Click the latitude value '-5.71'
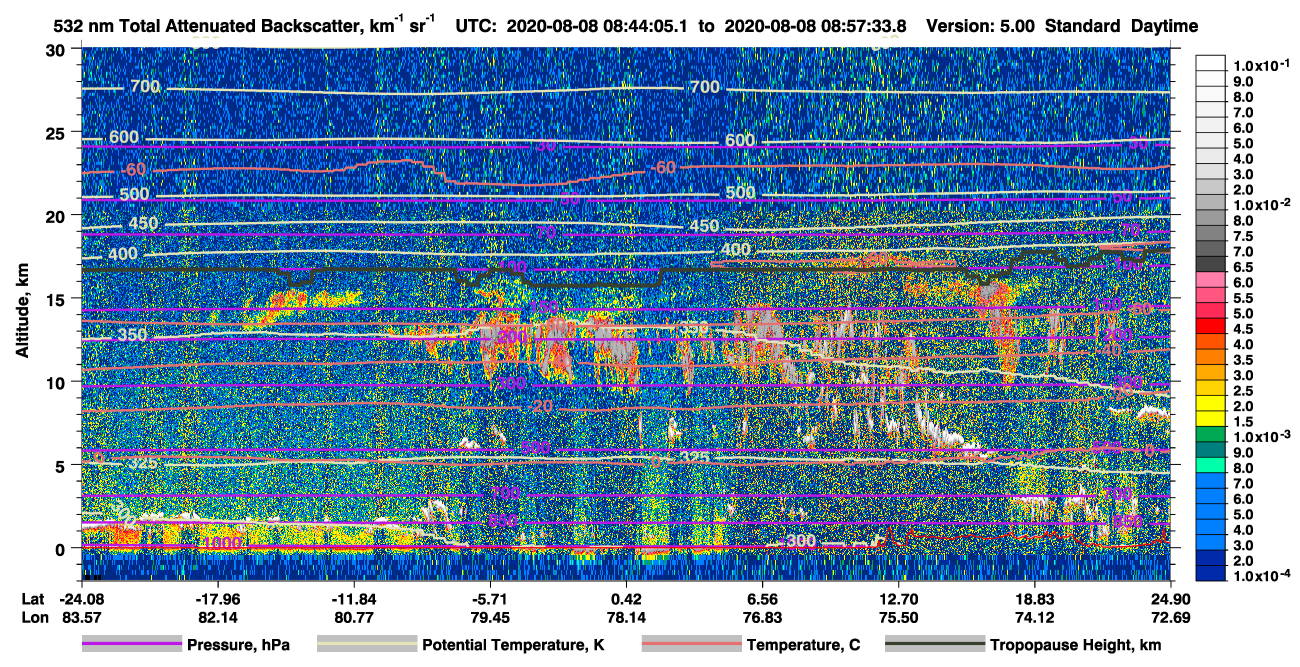The width and height of the screenshot is (1300, 667). click(x=490, y=599)
